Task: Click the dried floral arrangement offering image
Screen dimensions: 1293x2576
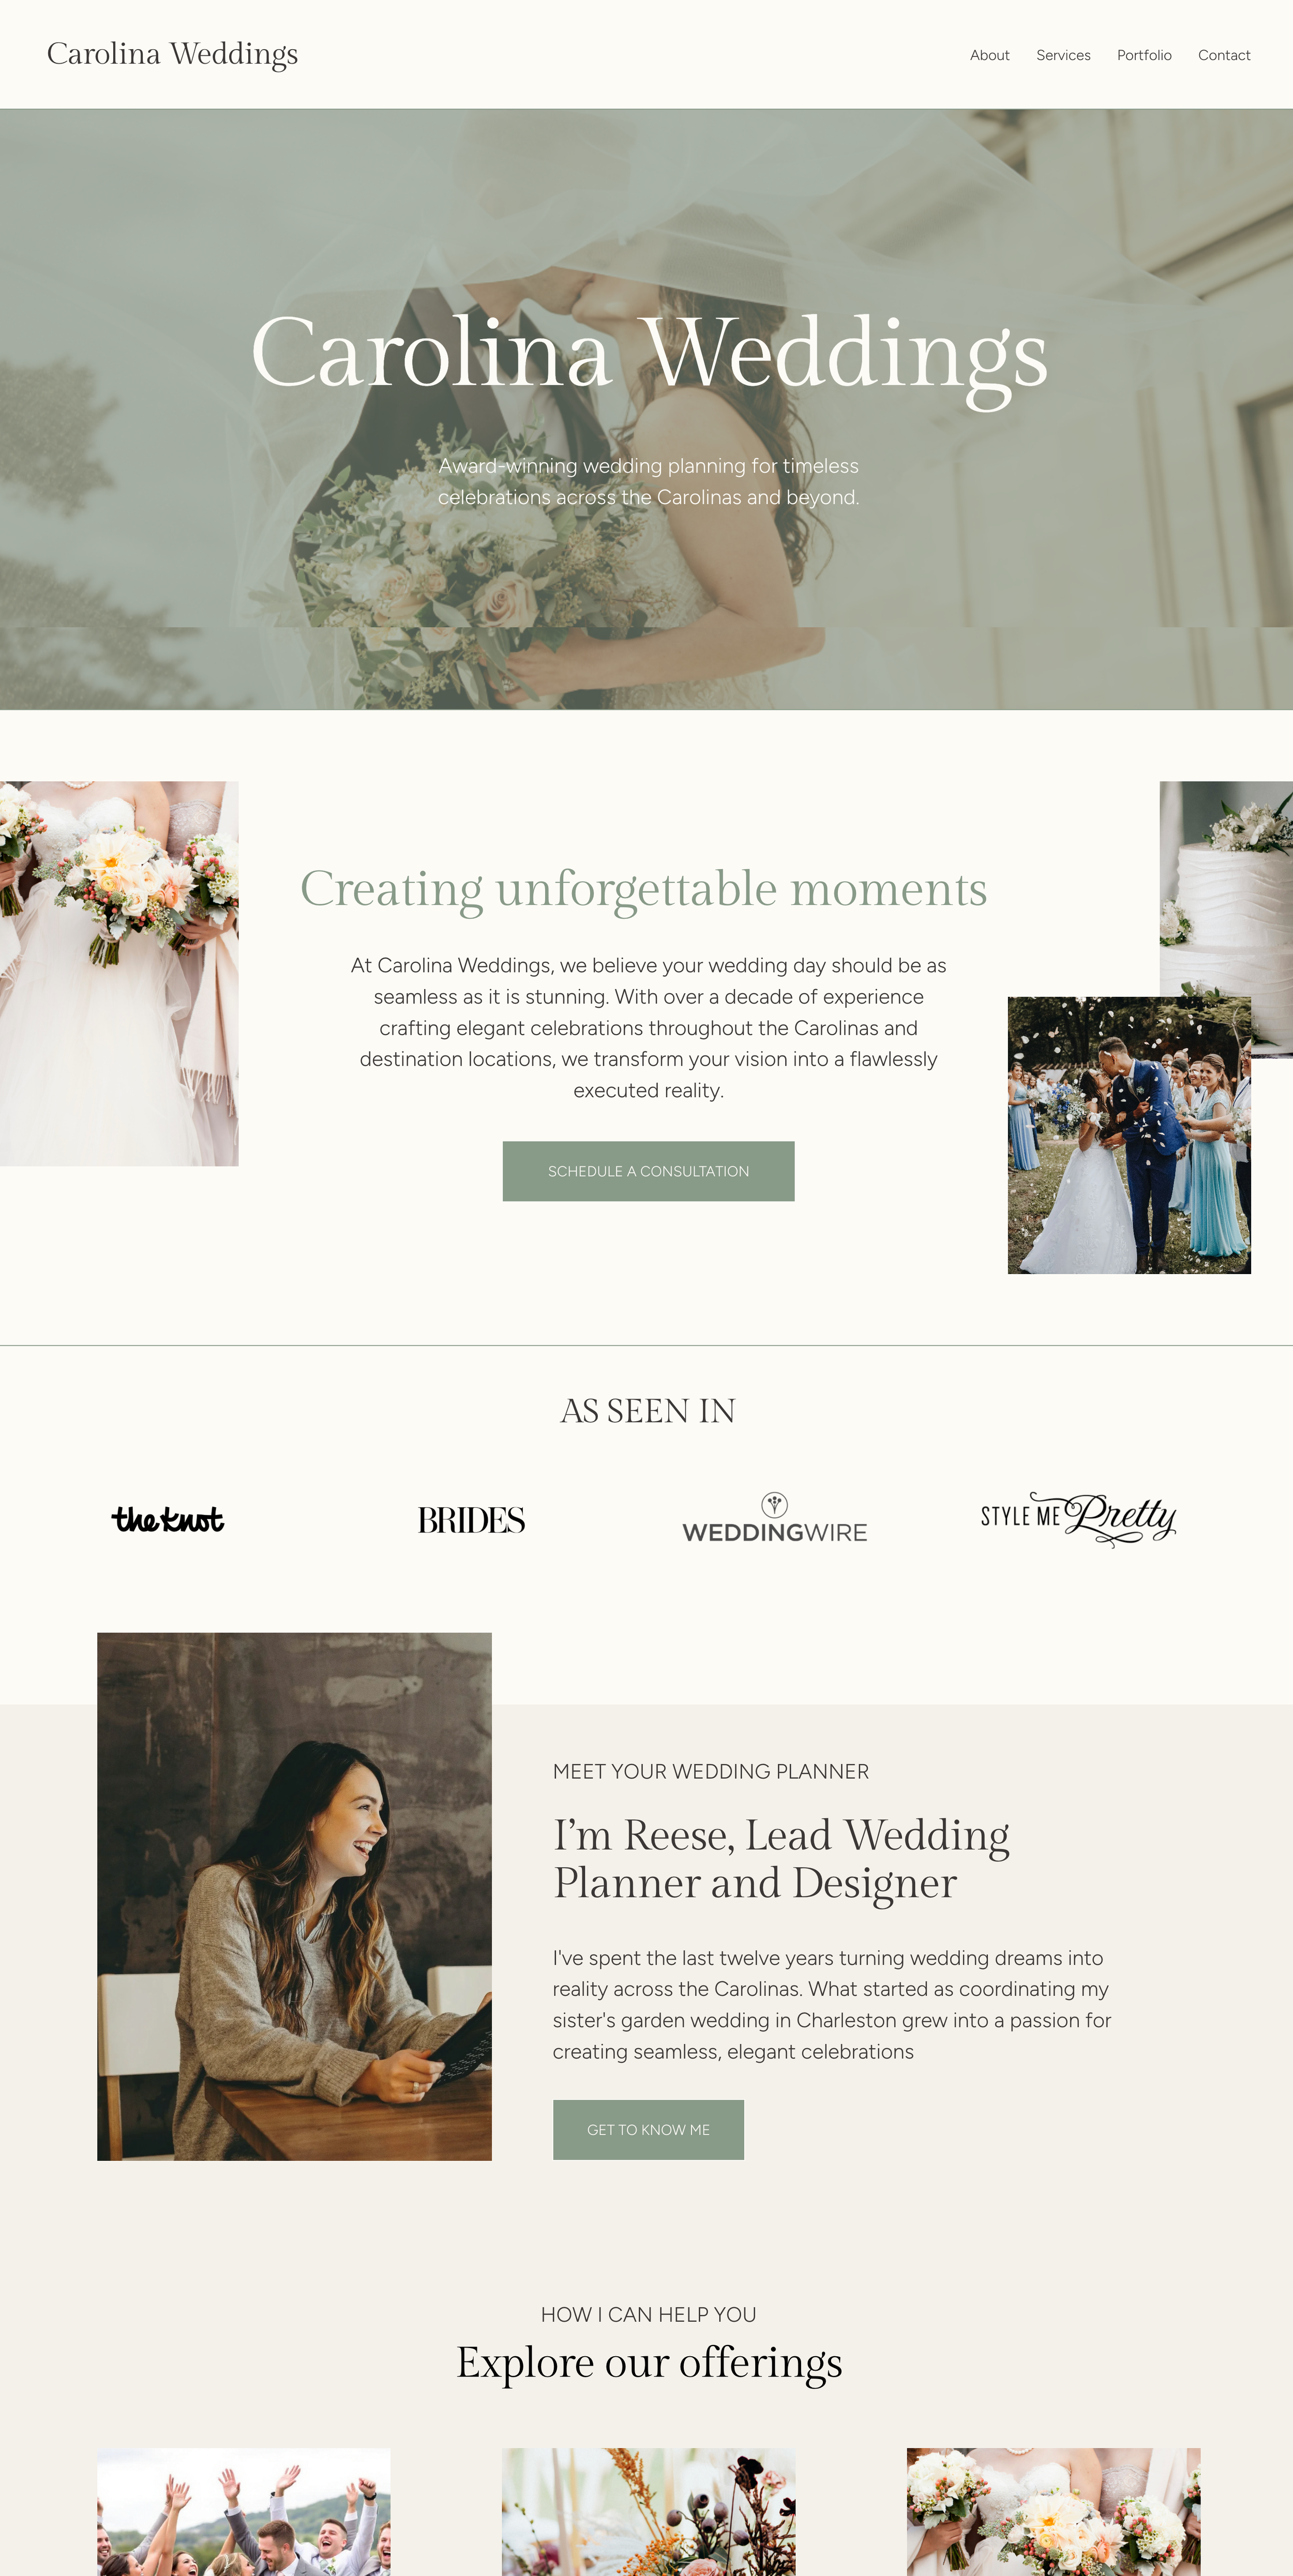Action: click(648, 2512)
